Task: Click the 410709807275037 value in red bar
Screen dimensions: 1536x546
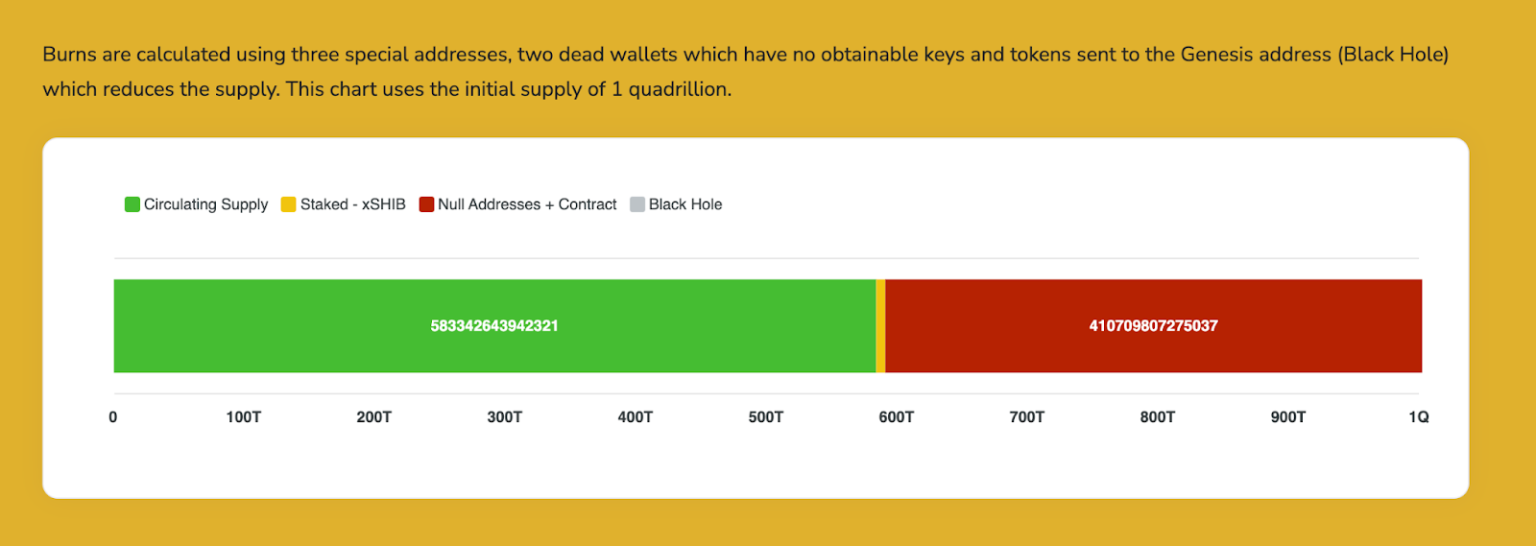Action: (1153, 326)
